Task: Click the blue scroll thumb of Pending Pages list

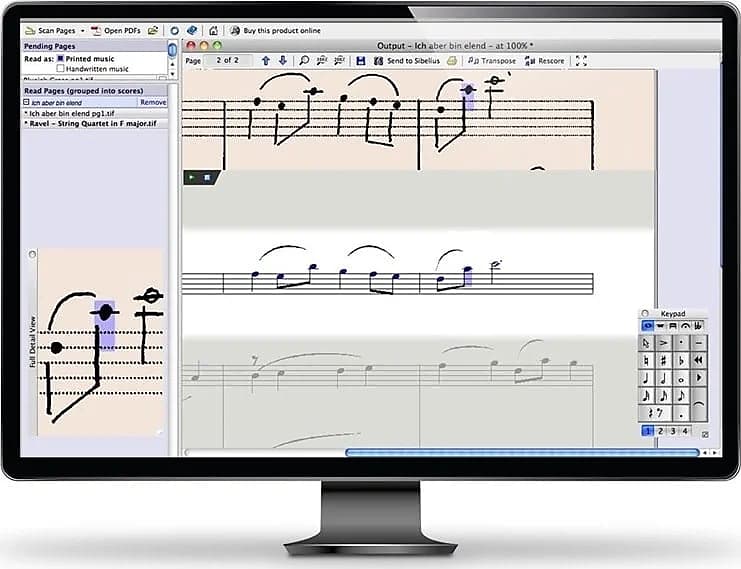Action: pos(172,49)
